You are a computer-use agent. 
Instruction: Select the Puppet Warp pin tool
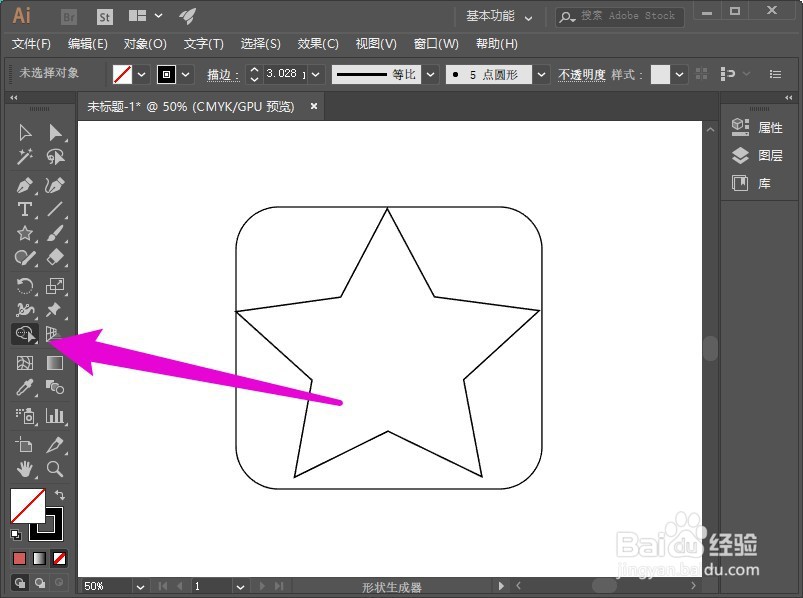54,309
